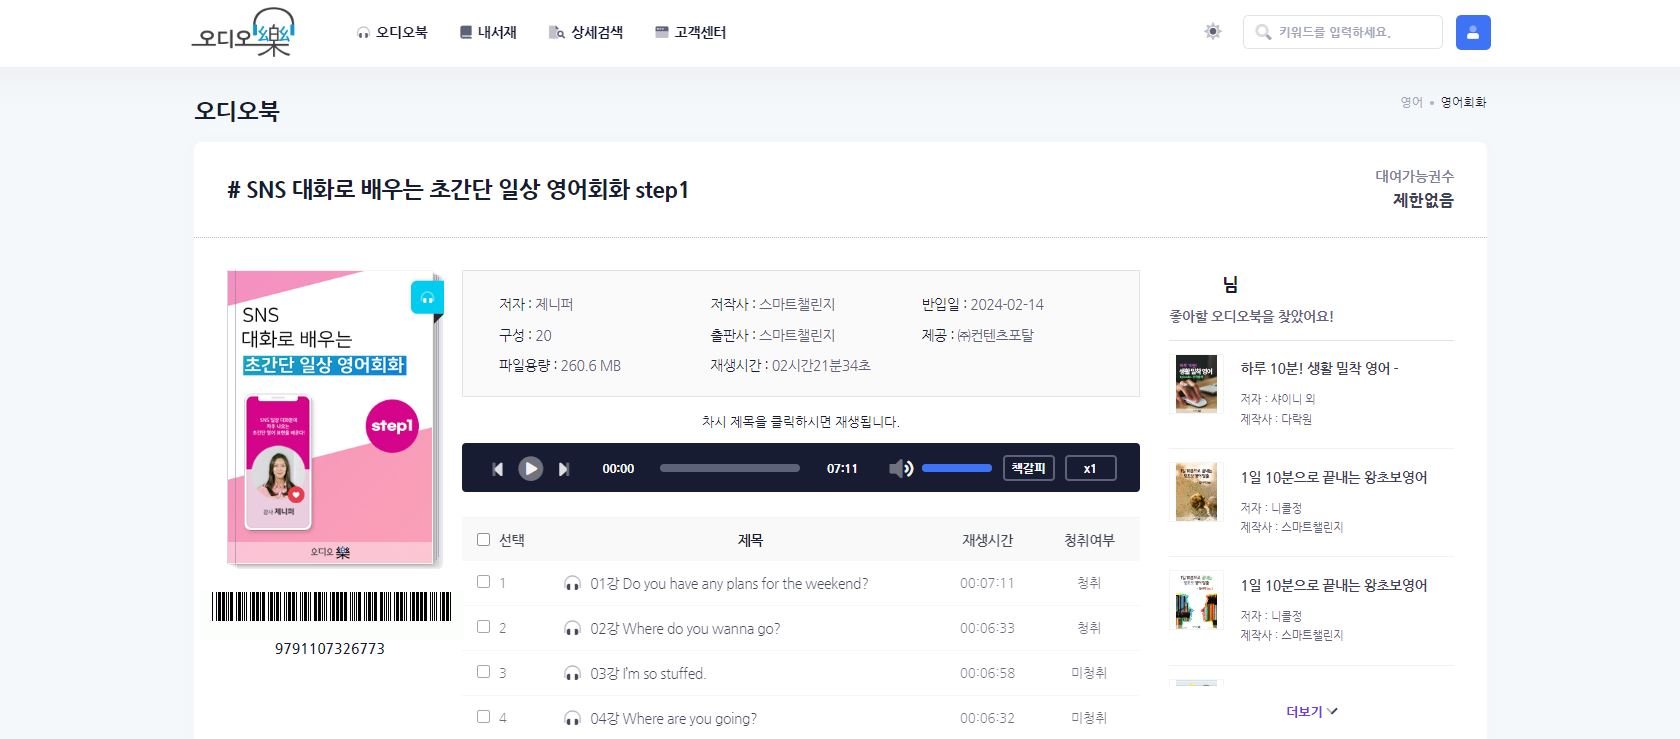1680x739 pixels.
Task: Check the box for track 3
Action: pos(484,672)
